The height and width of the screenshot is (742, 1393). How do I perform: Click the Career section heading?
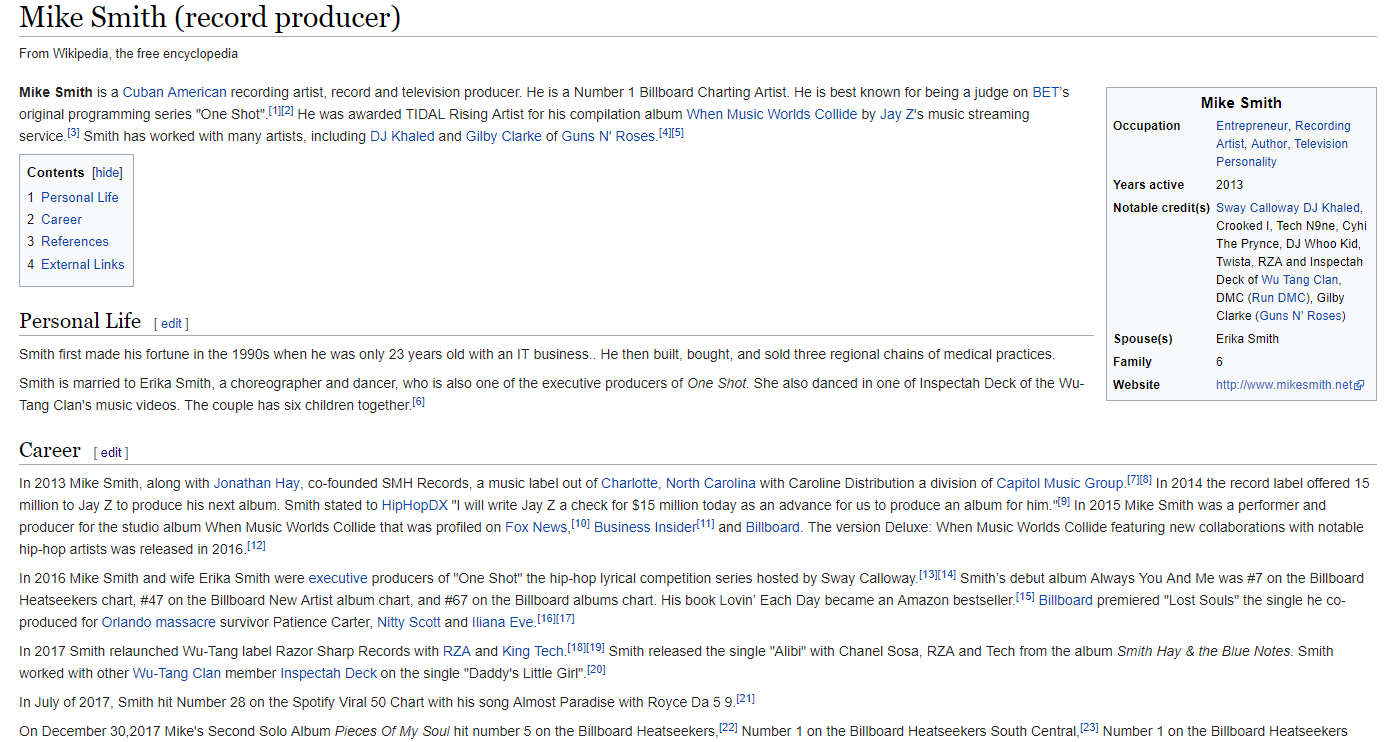point(50,450)
